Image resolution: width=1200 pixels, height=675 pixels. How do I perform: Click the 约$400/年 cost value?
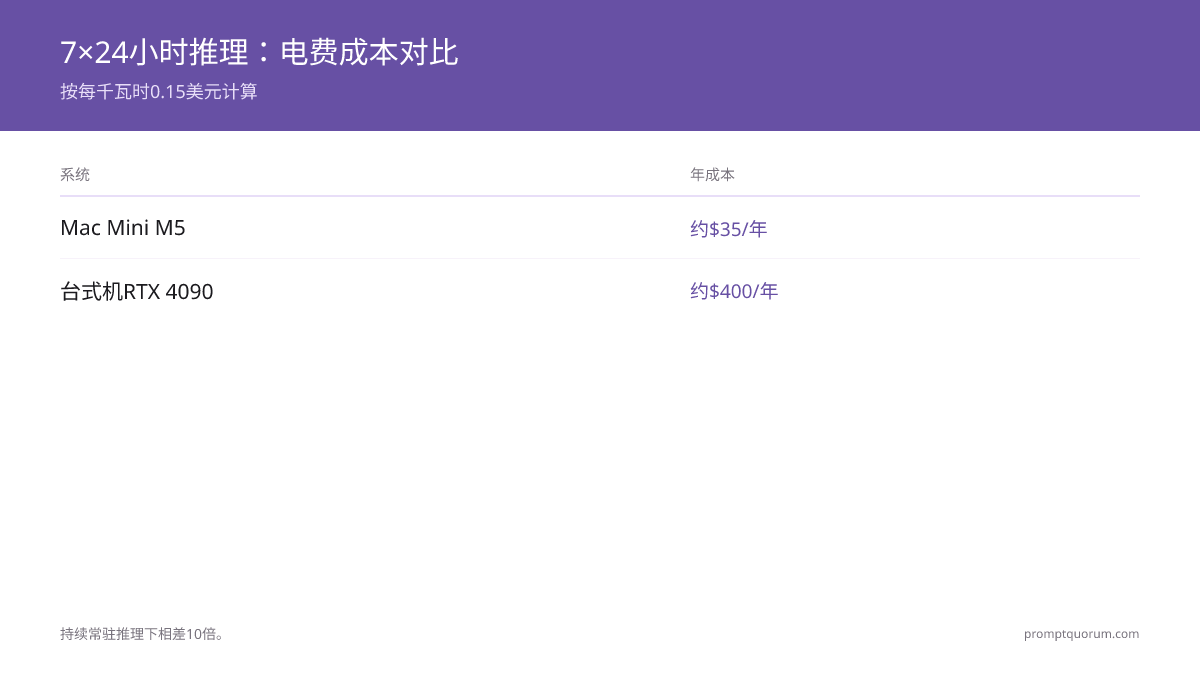tap(734, 291)
